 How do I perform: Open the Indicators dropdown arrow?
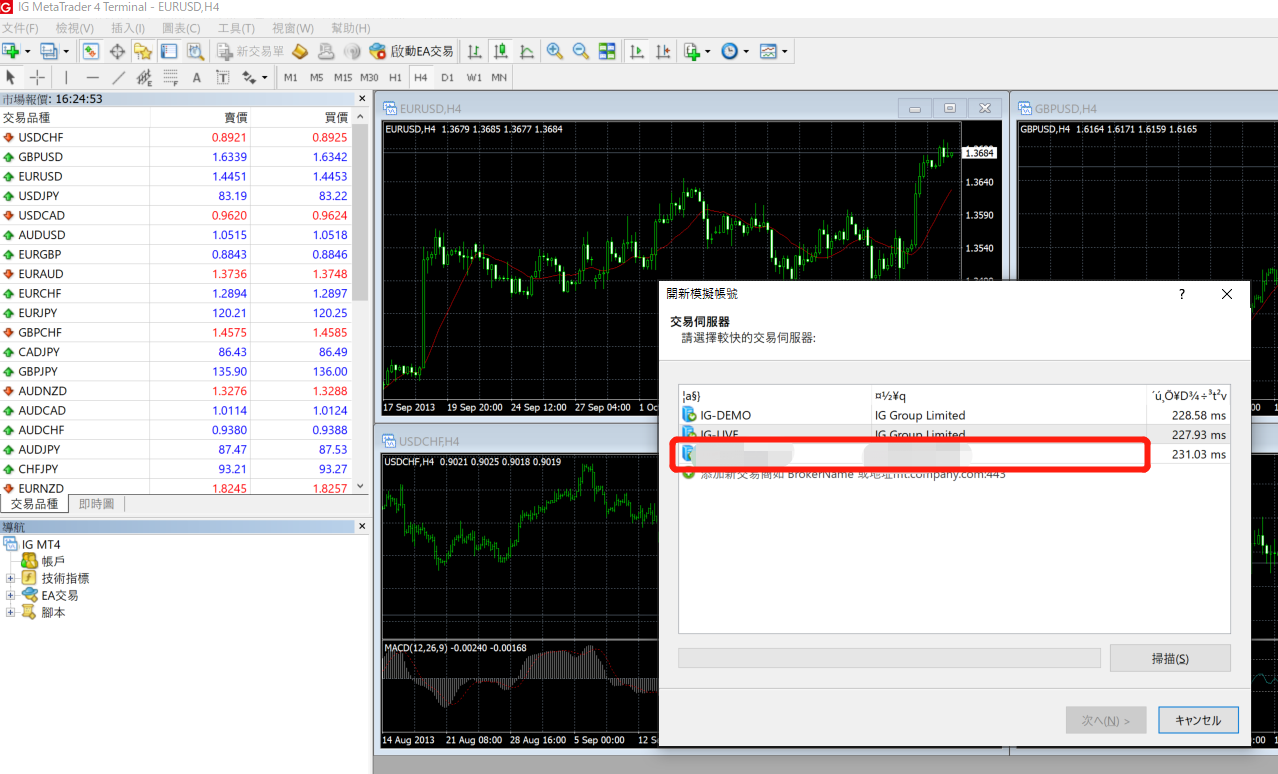(x=707, y=51)
